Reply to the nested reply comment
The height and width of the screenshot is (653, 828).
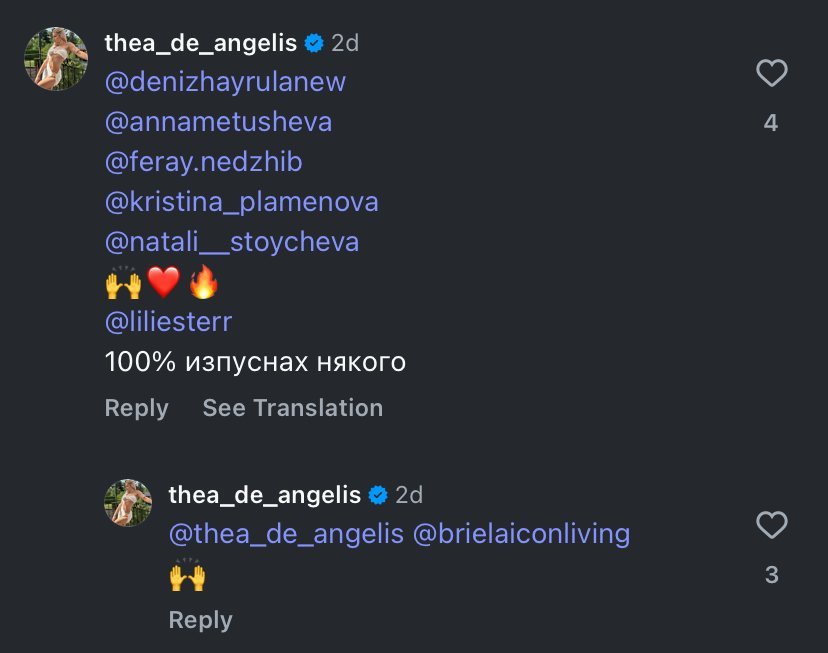[200, 620]
